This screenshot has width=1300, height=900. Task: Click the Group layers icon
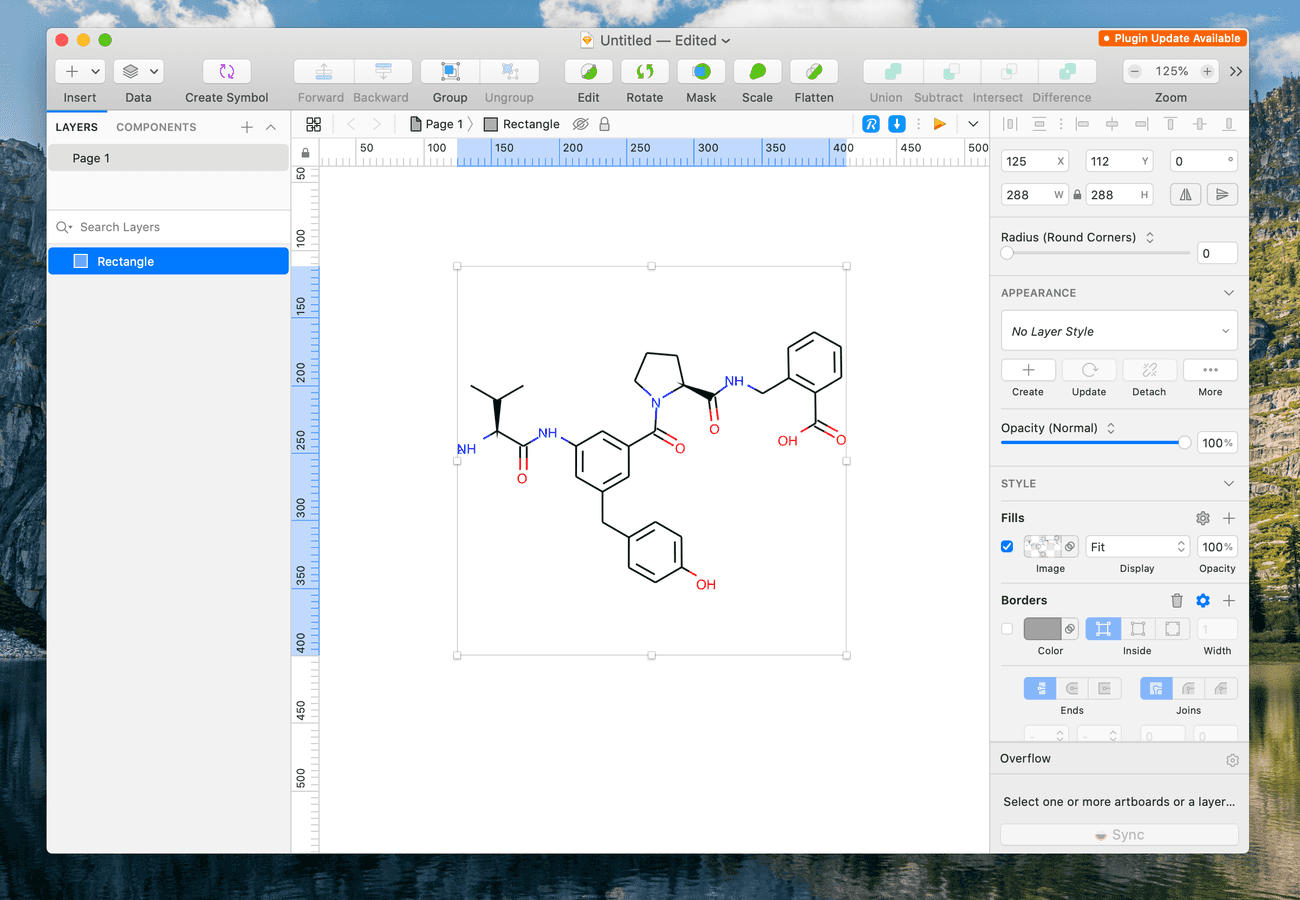pos(450,71)
